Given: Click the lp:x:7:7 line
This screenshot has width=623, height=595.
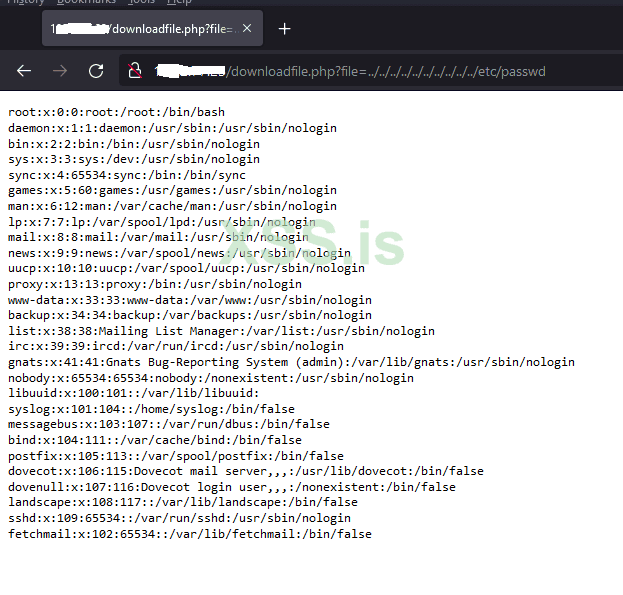Looking at the screenshot, I should click(162, 222).
